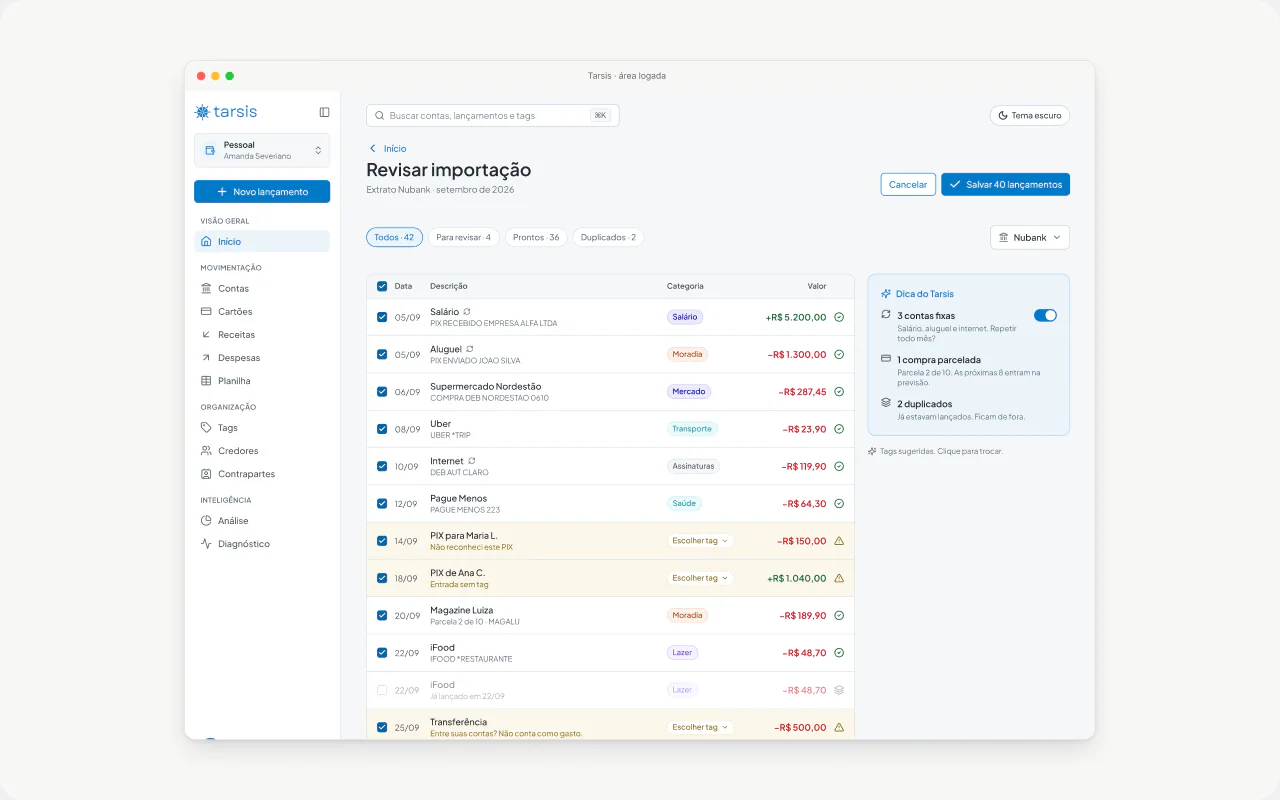1280x800 pixels.
Task: Click the recurring icon next to Salário
Action: pyautogui.click(x=467, y=312)
